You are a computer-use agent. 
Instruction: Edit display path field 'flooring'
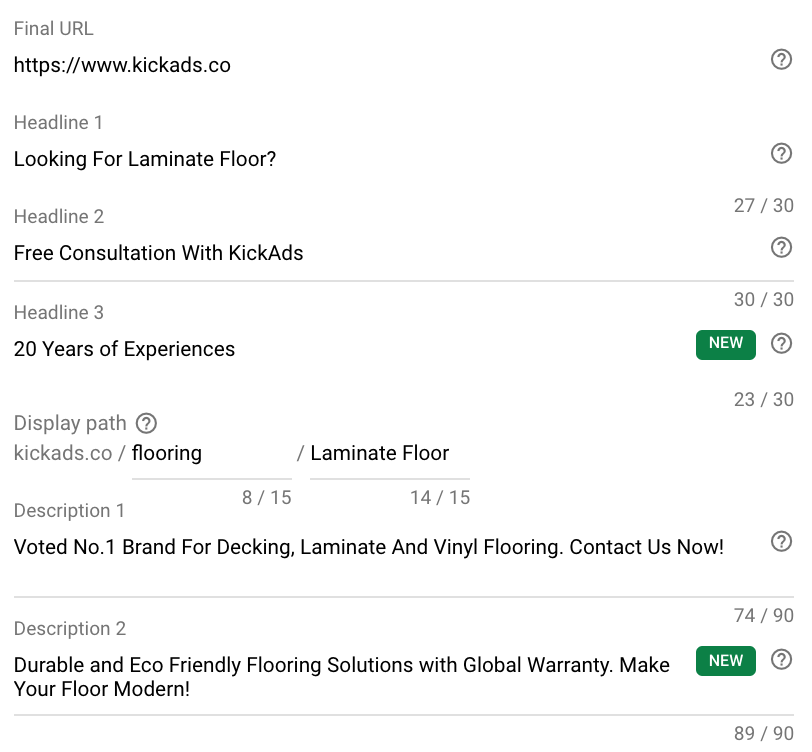click(x=212, y=454)
